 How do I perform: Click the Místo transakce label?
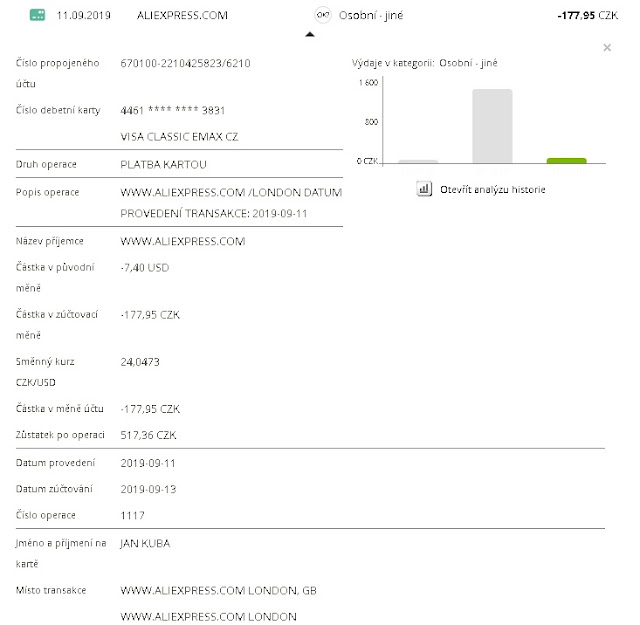pyautogui.click(x=51, y=590)
